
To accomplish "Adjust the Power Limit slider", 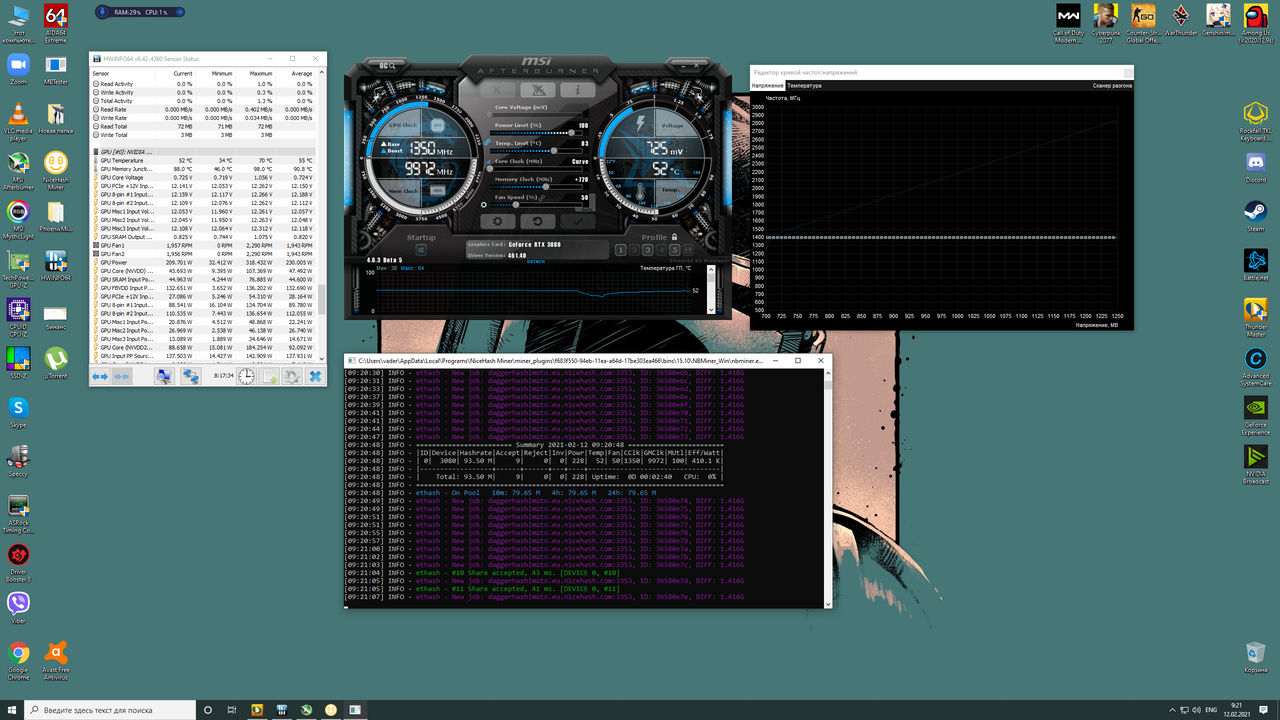I will [536, 133].
